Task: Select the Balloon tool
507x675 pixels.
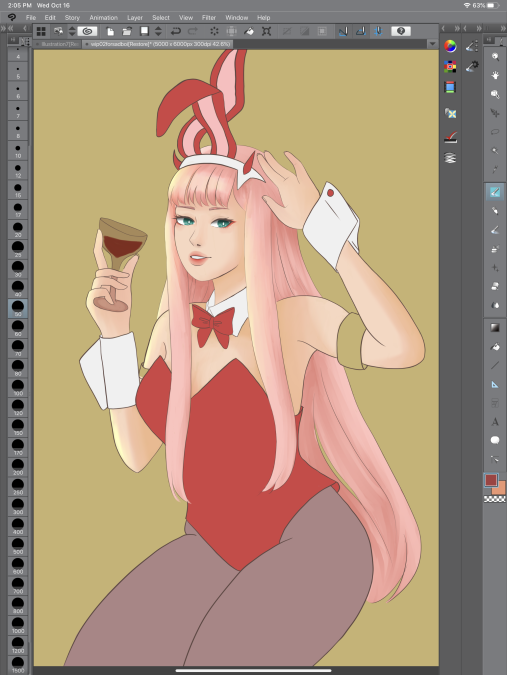Action: (495, 440)
